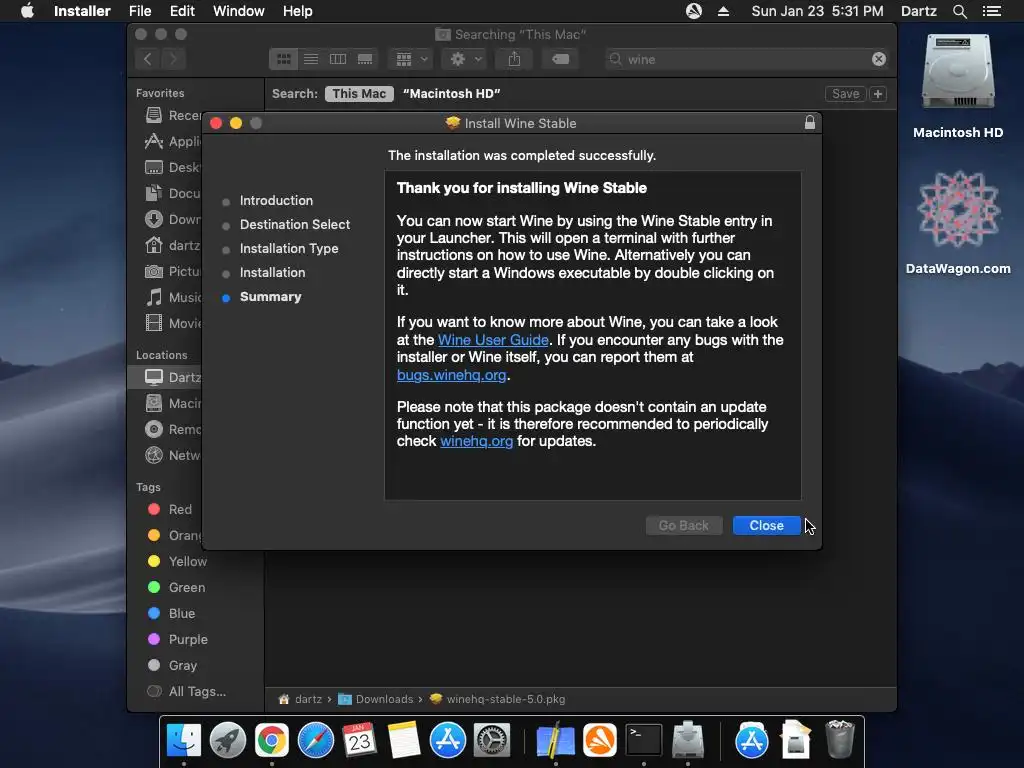Click the Introduction step in installer sidebar
The image size is (1024, 768).
click(x=276, y=200)
